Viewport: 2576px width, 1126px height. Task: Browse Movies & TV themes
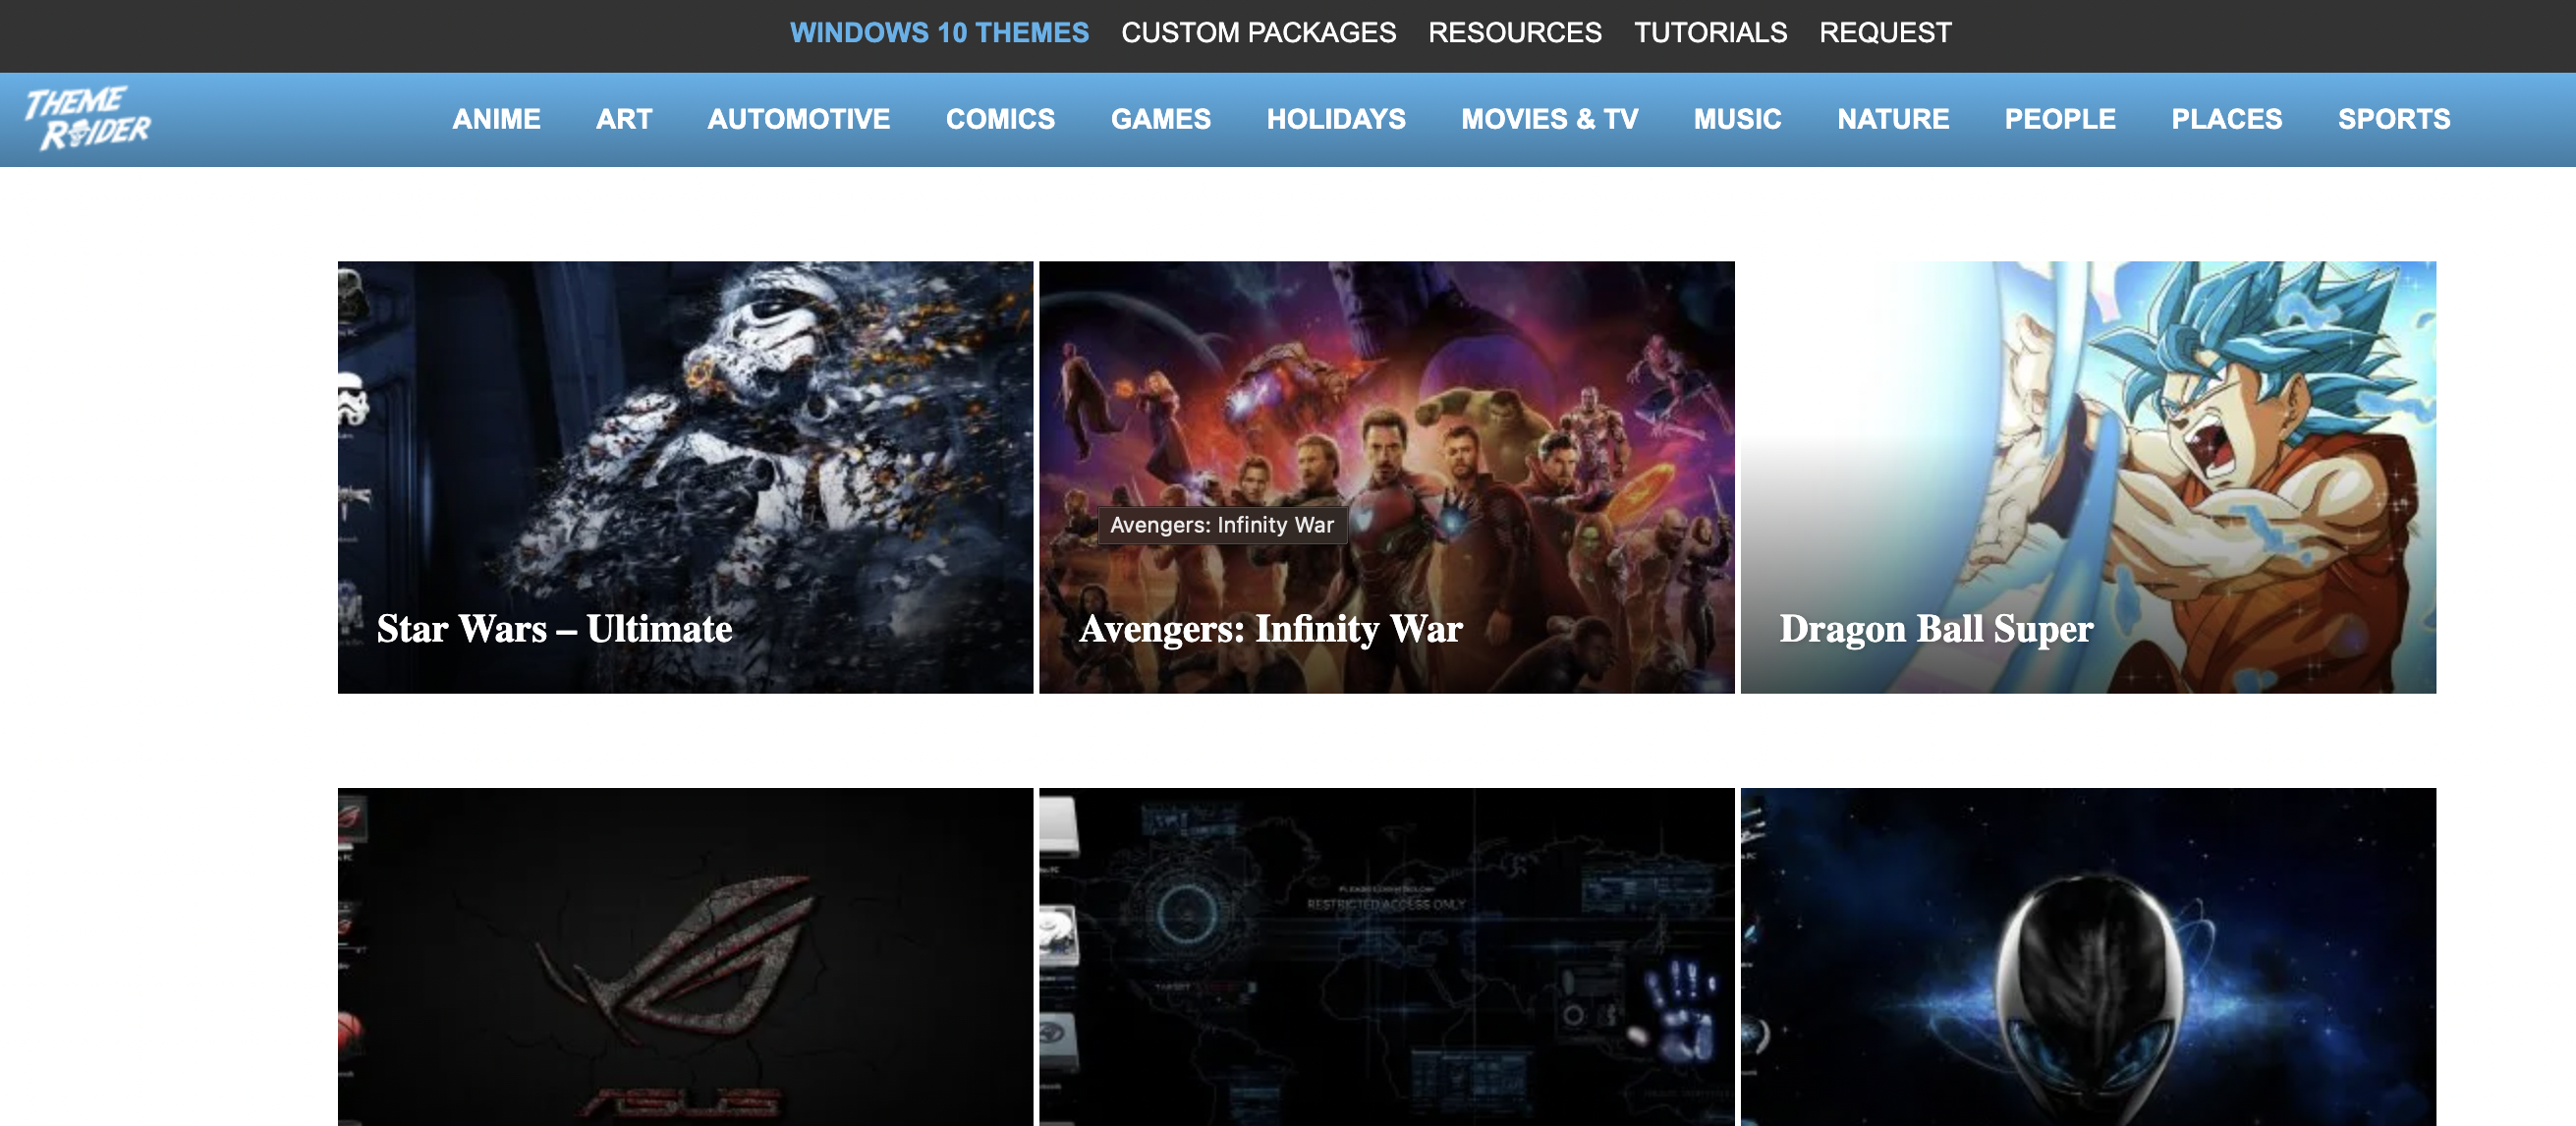click(1549, 119)
